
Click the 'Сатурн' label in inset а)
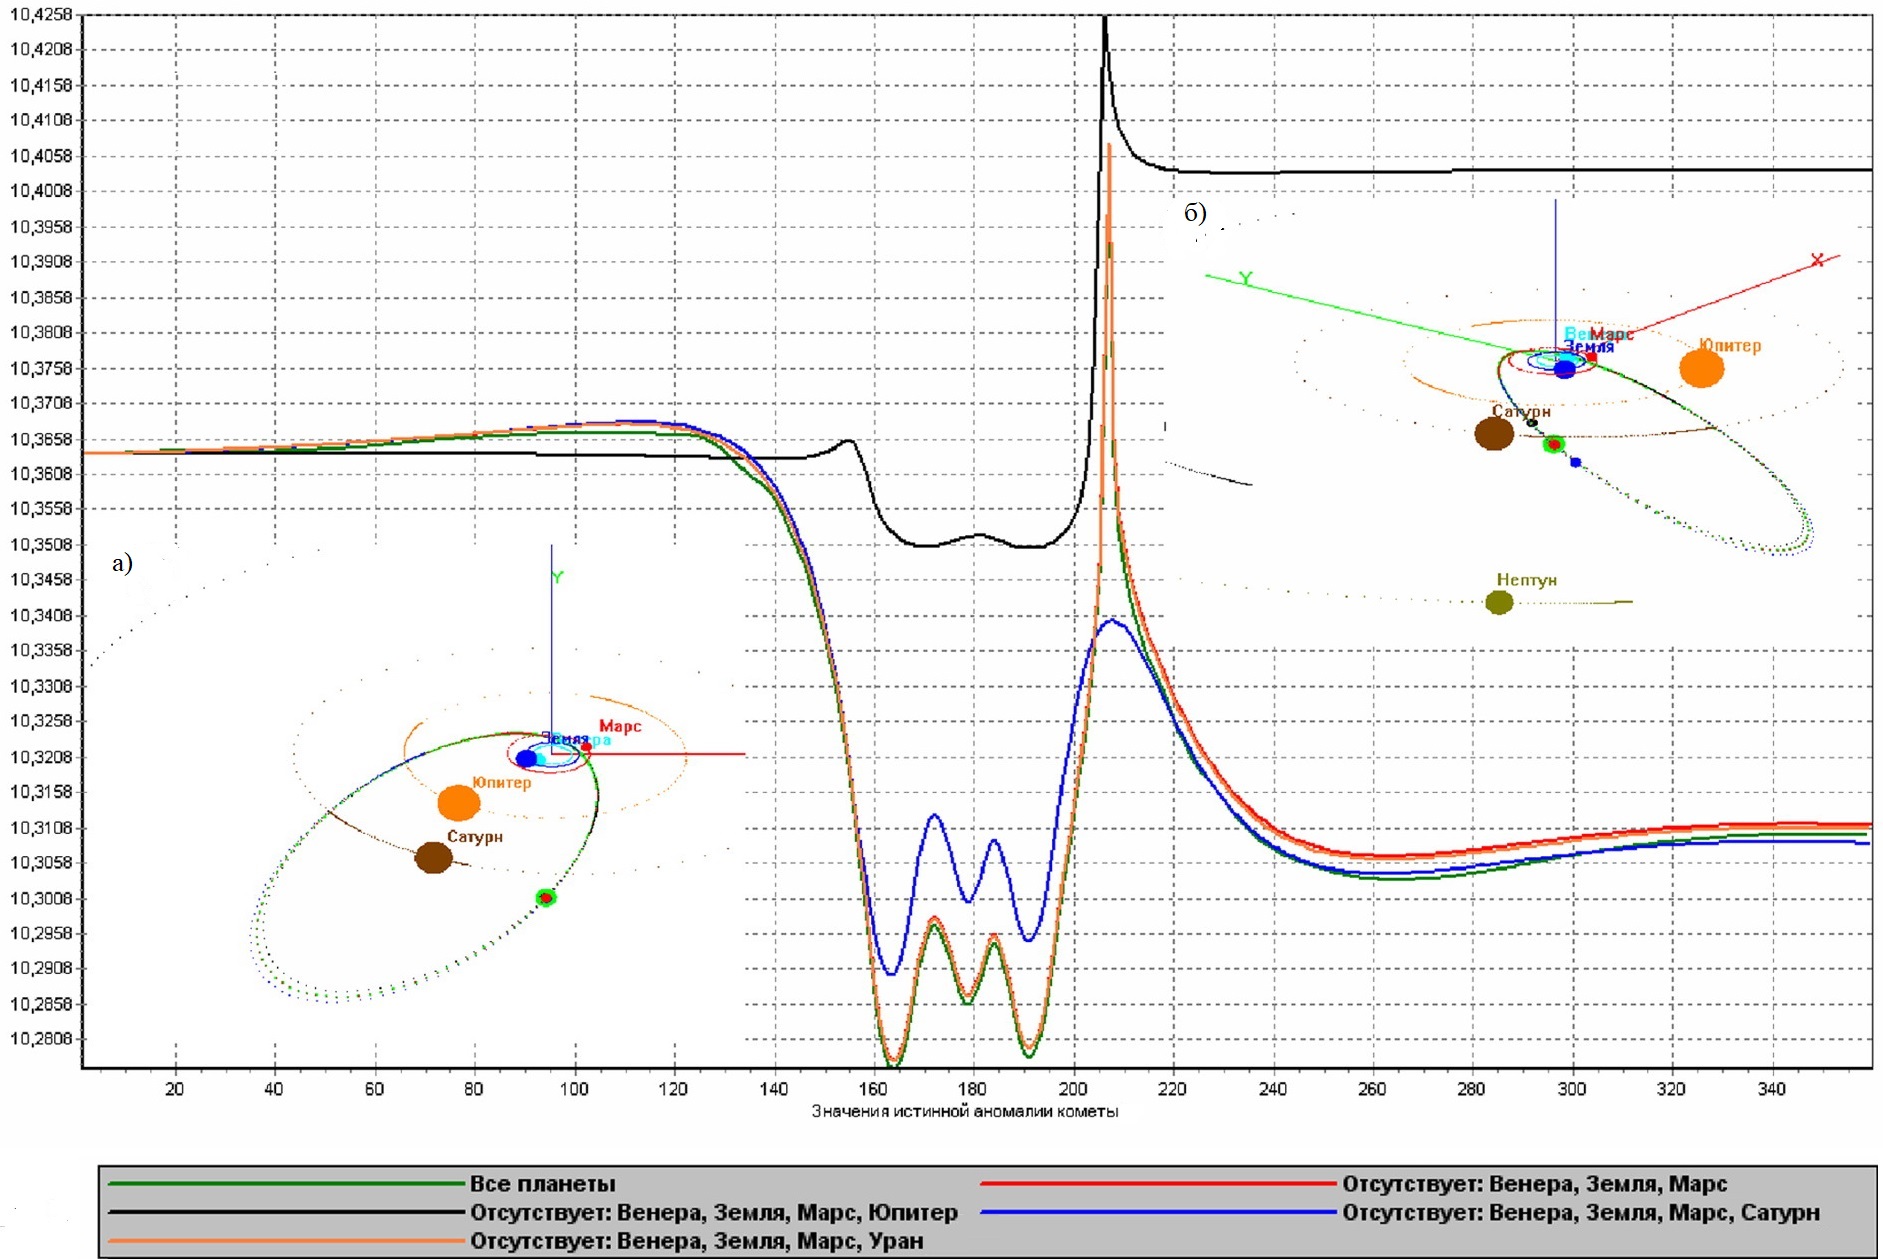point(475,836)
